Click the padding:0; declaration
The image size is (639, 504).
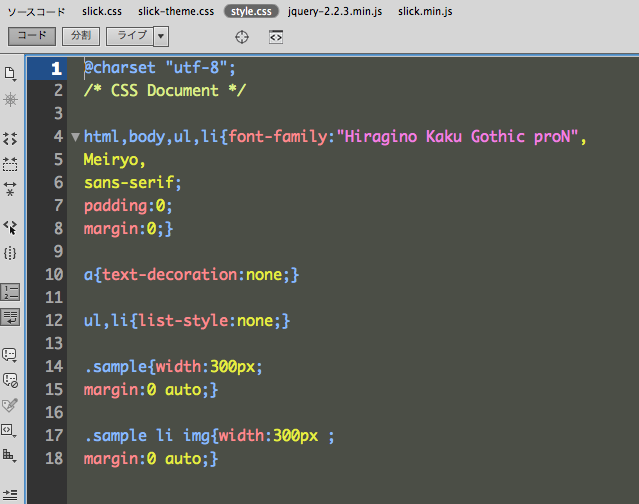click(128, 206)
